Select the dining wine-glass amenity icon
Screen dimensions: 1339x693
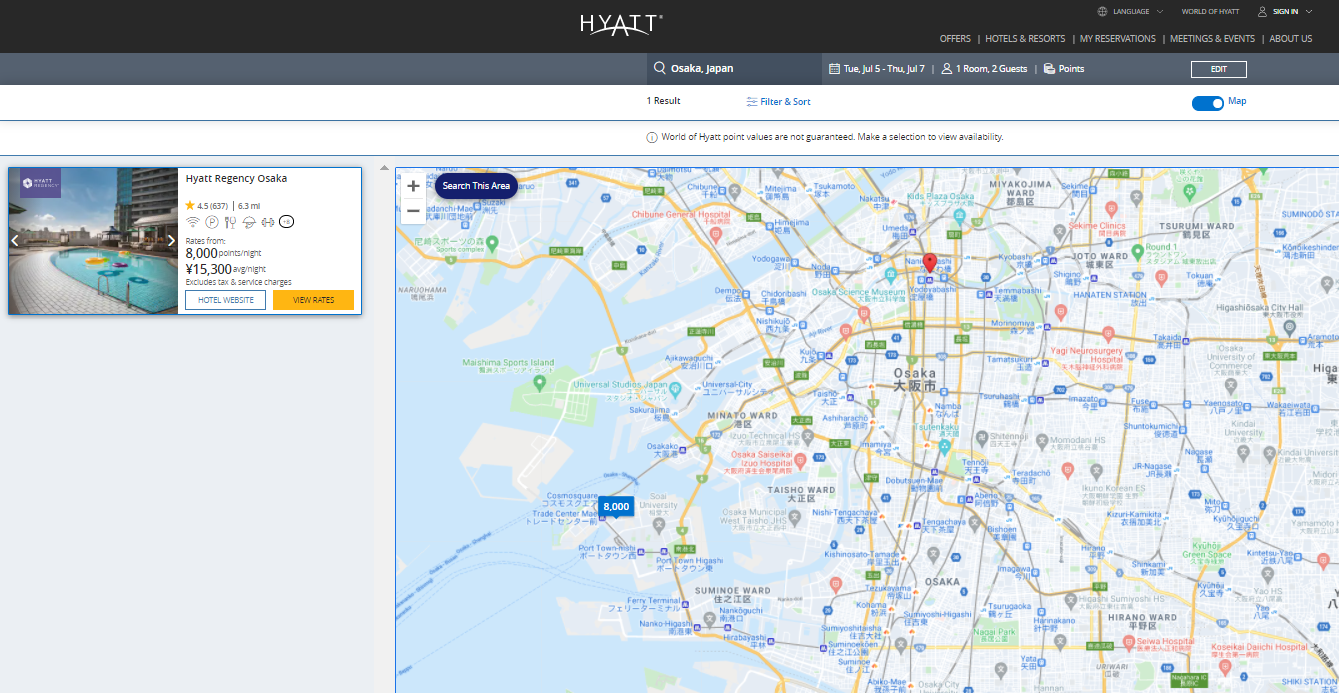click(231, 222)
